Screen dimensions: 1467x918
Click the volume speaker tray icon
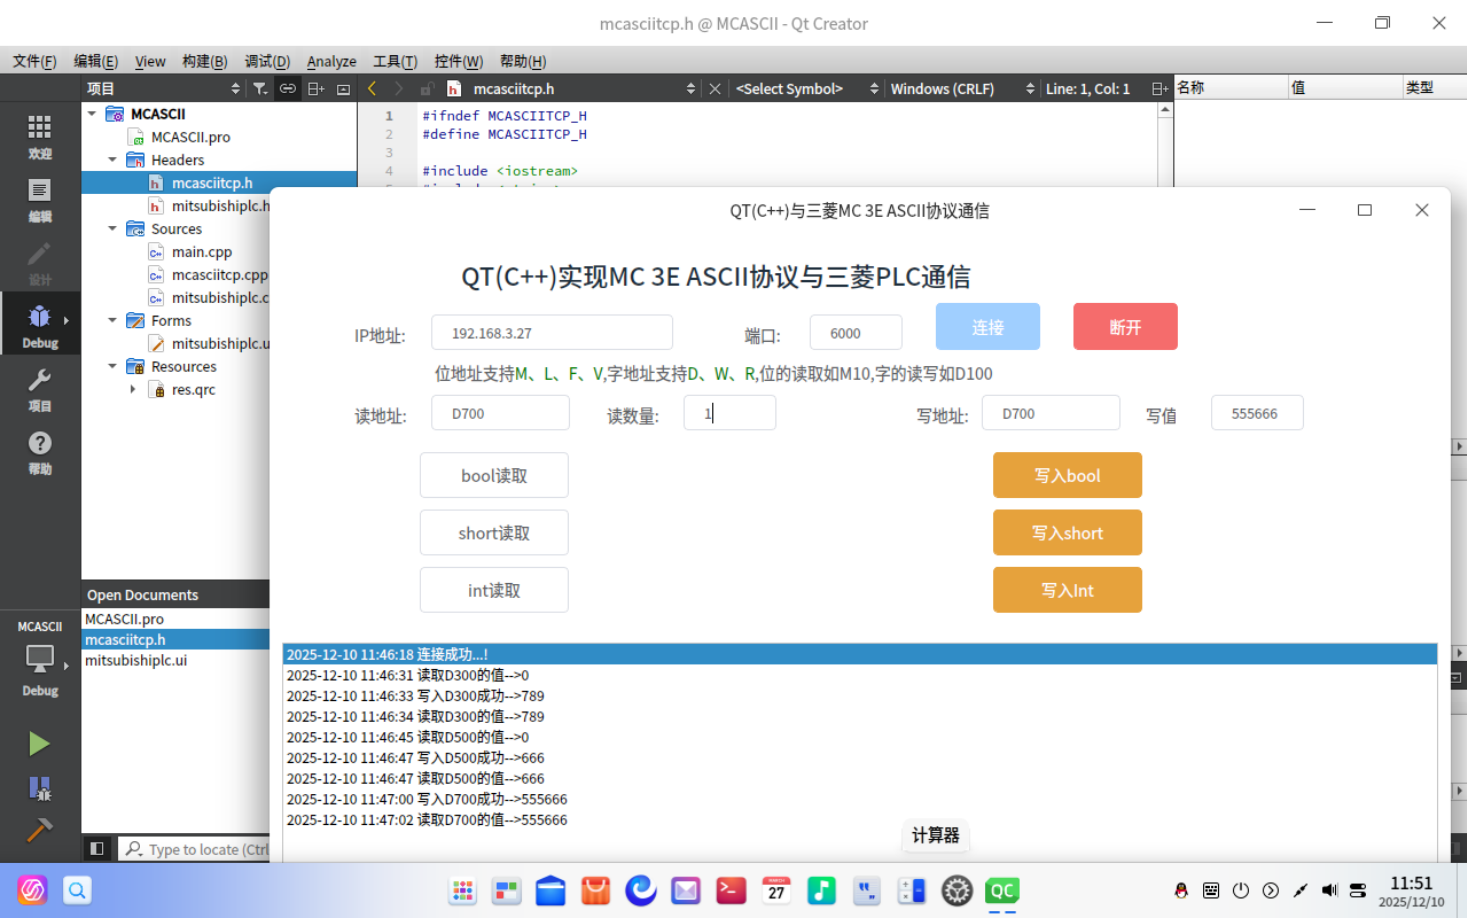pyautogui.click(x=1329, y=890)
